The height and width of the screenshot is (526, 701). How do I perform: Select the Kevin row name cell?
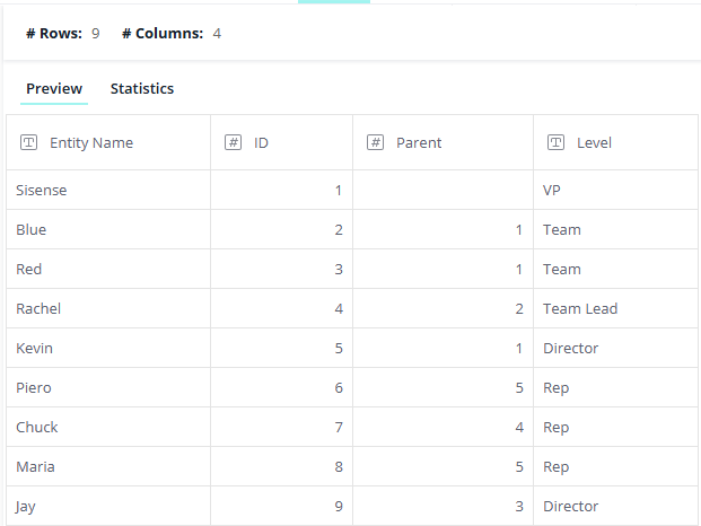point(34,348)
